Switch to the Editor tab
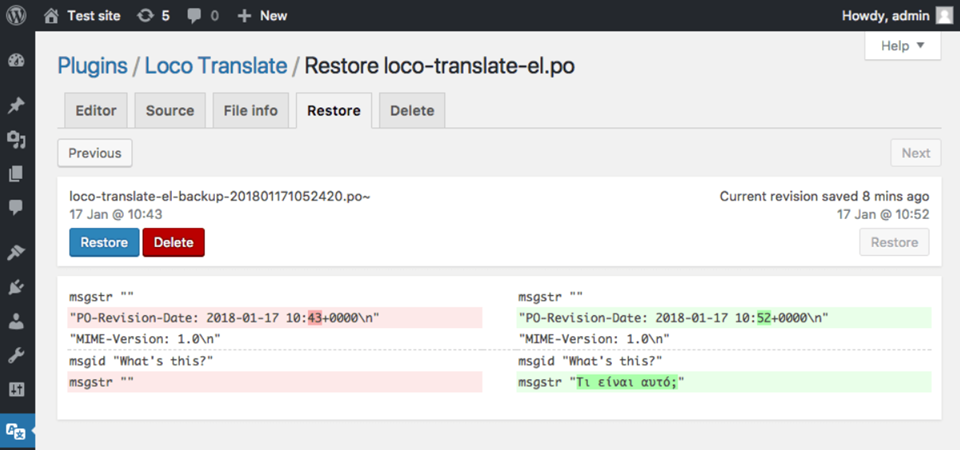960x450 pixels. [x=96, y=111]
